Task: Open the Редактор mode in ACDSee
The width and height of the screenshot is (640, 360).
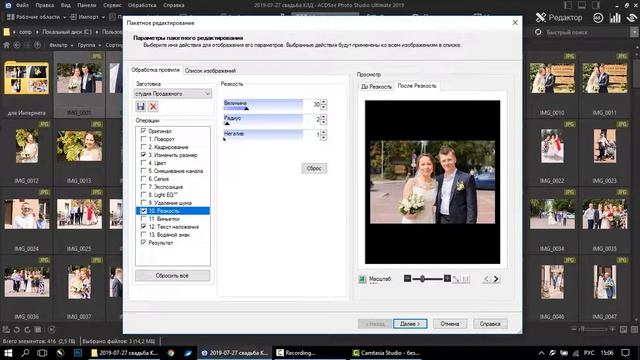Action: coord(559,18)
